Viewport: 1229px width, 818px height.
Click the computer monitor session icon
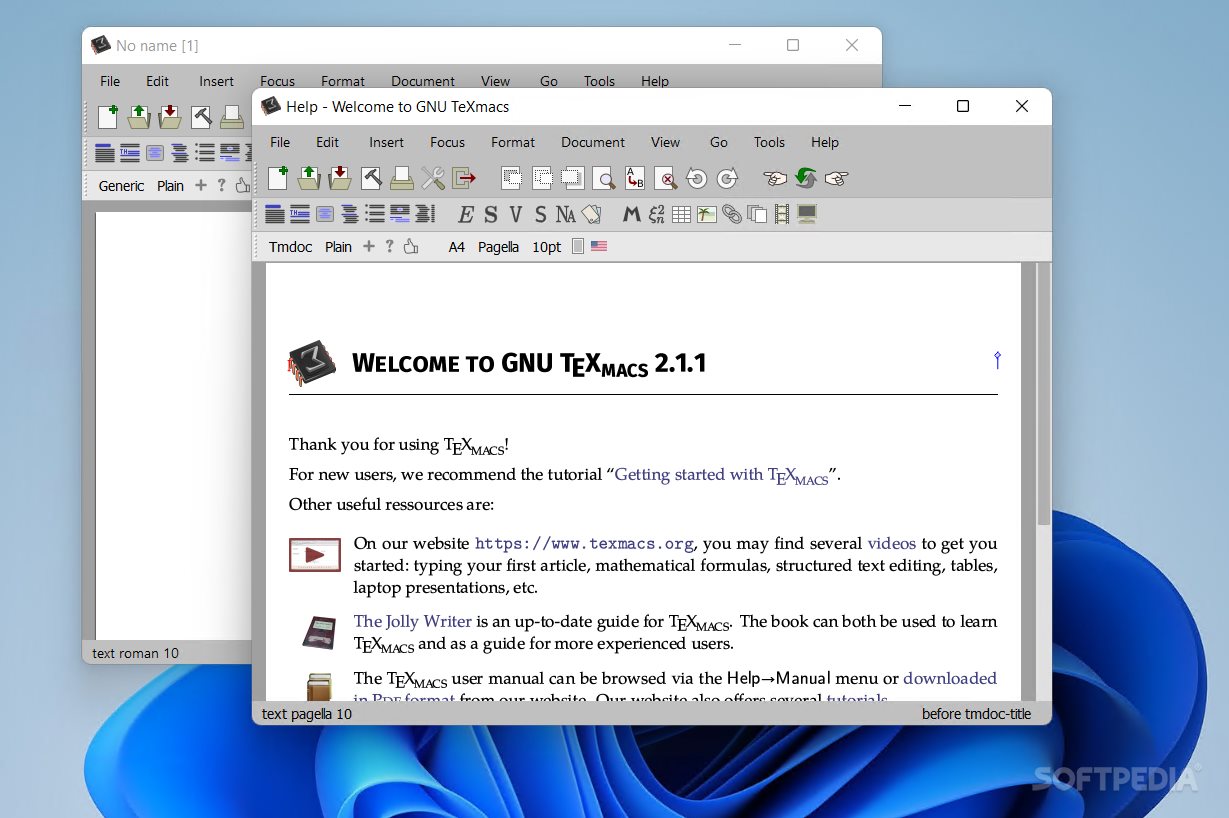tap(807, 214)
